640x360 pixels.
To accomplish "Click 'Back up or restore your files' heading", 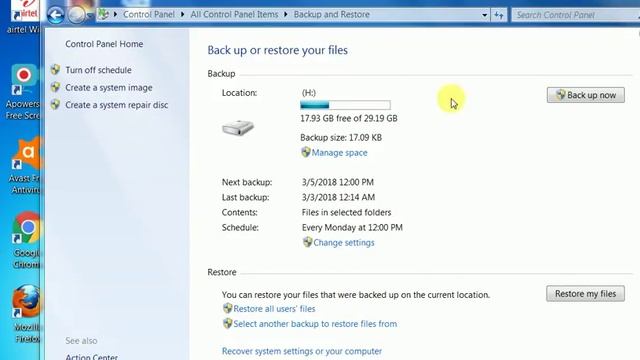I will pyautogui.click(x=278, y=50).
